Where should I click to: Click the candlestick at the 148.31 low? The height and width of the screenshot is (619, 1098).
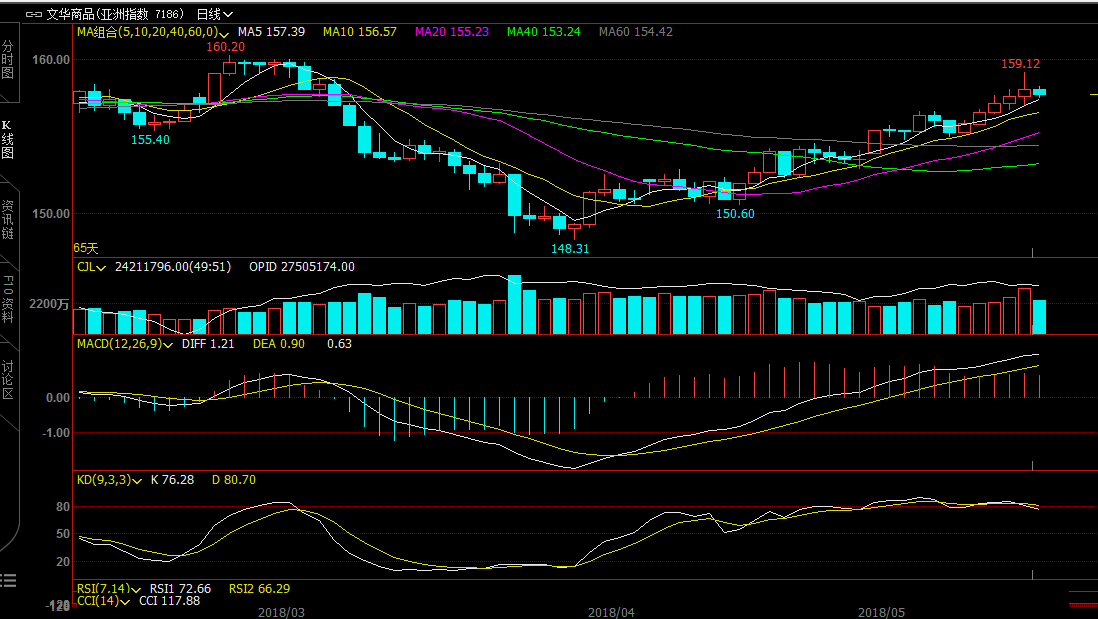pos(574,226)
